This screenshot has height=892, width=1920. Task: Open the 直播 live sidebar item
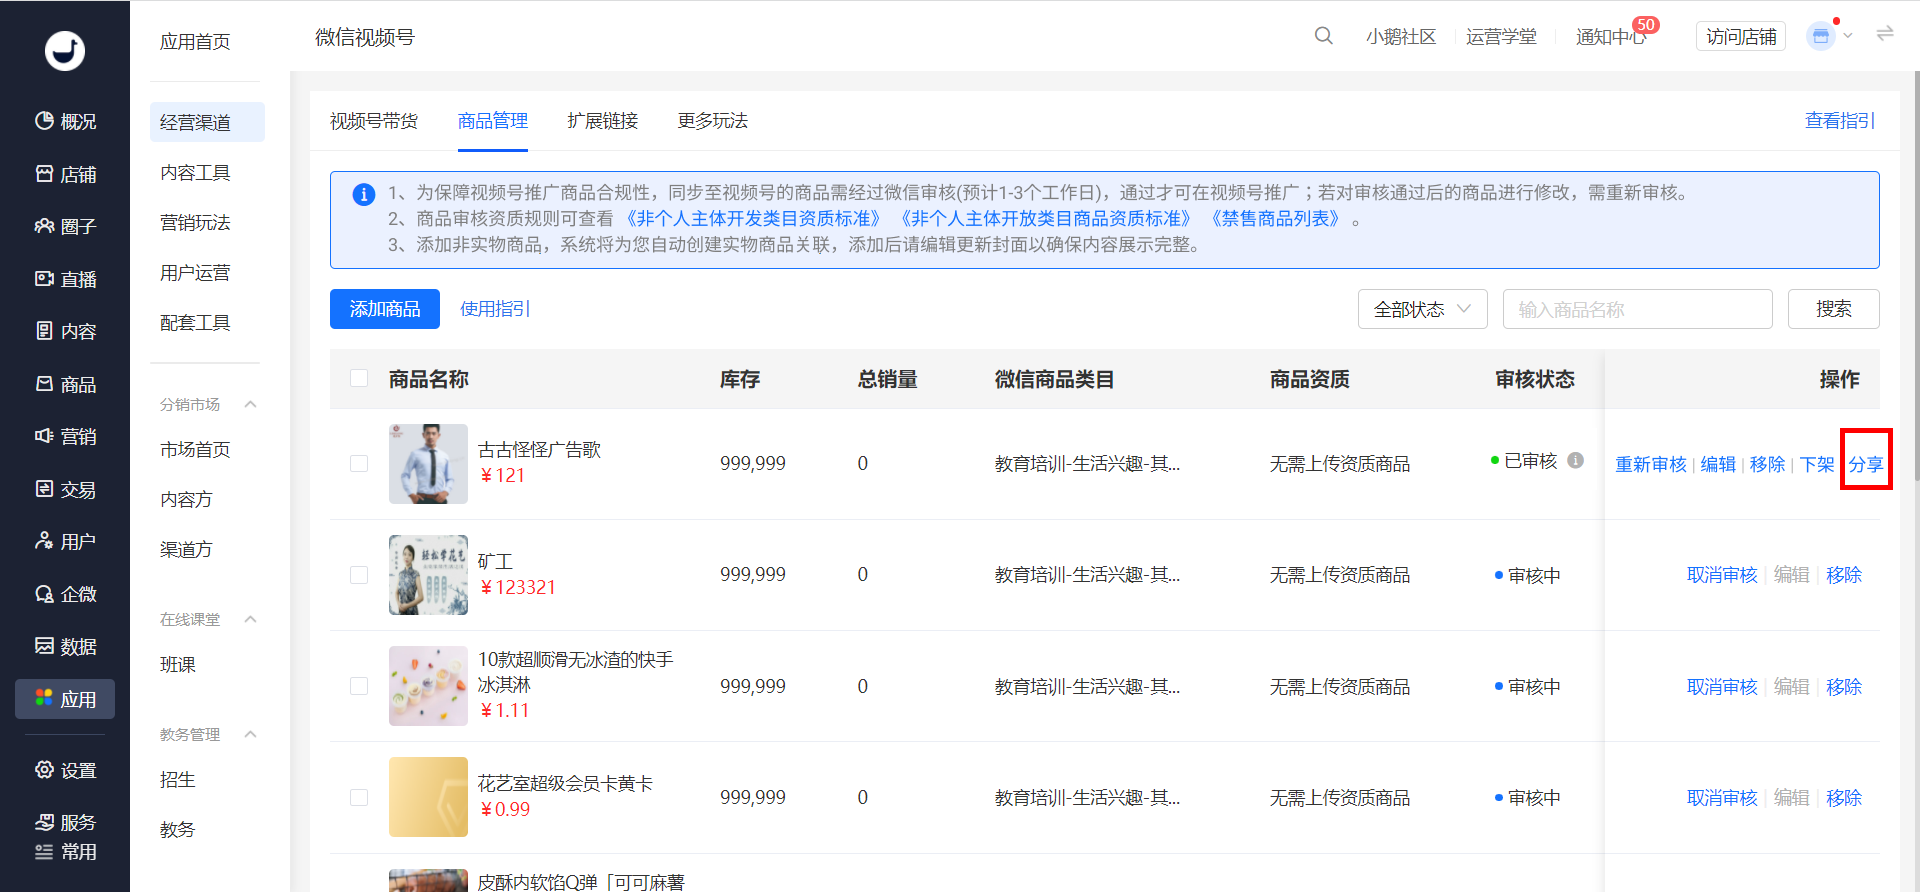tap(65, 280)
